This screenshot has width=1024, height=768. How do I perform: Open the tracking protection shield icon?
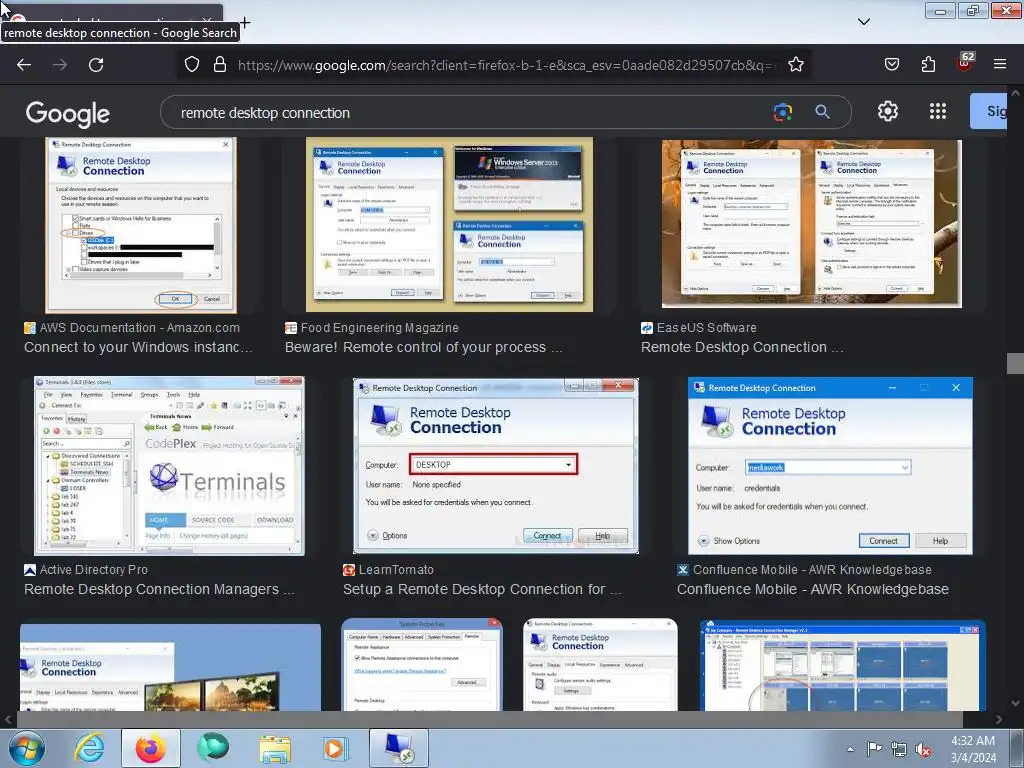pyautogui.click(x=191, y=65)
